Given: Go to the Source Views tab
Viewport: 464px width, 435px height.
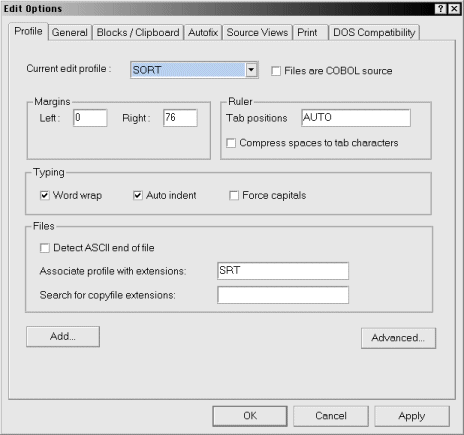Looking at the screenshot, I should (257, 32).
